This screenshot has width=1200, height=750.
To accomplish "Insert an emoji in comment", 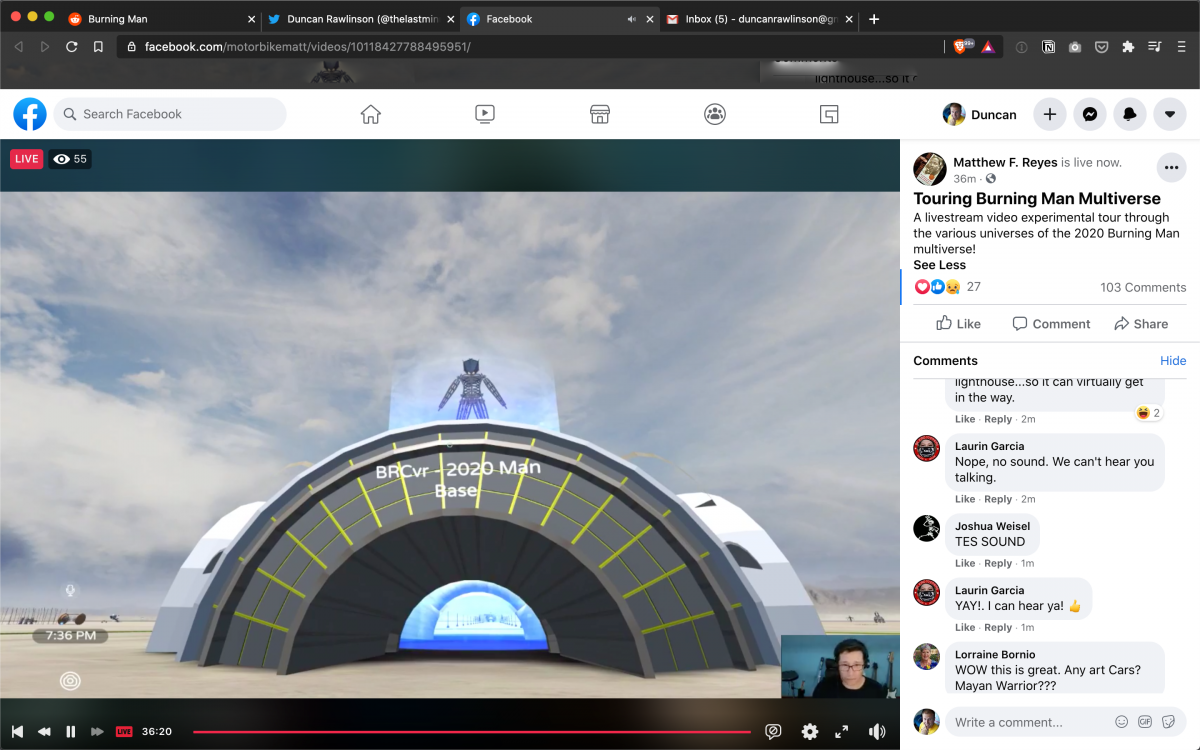I will (1122, 722).
